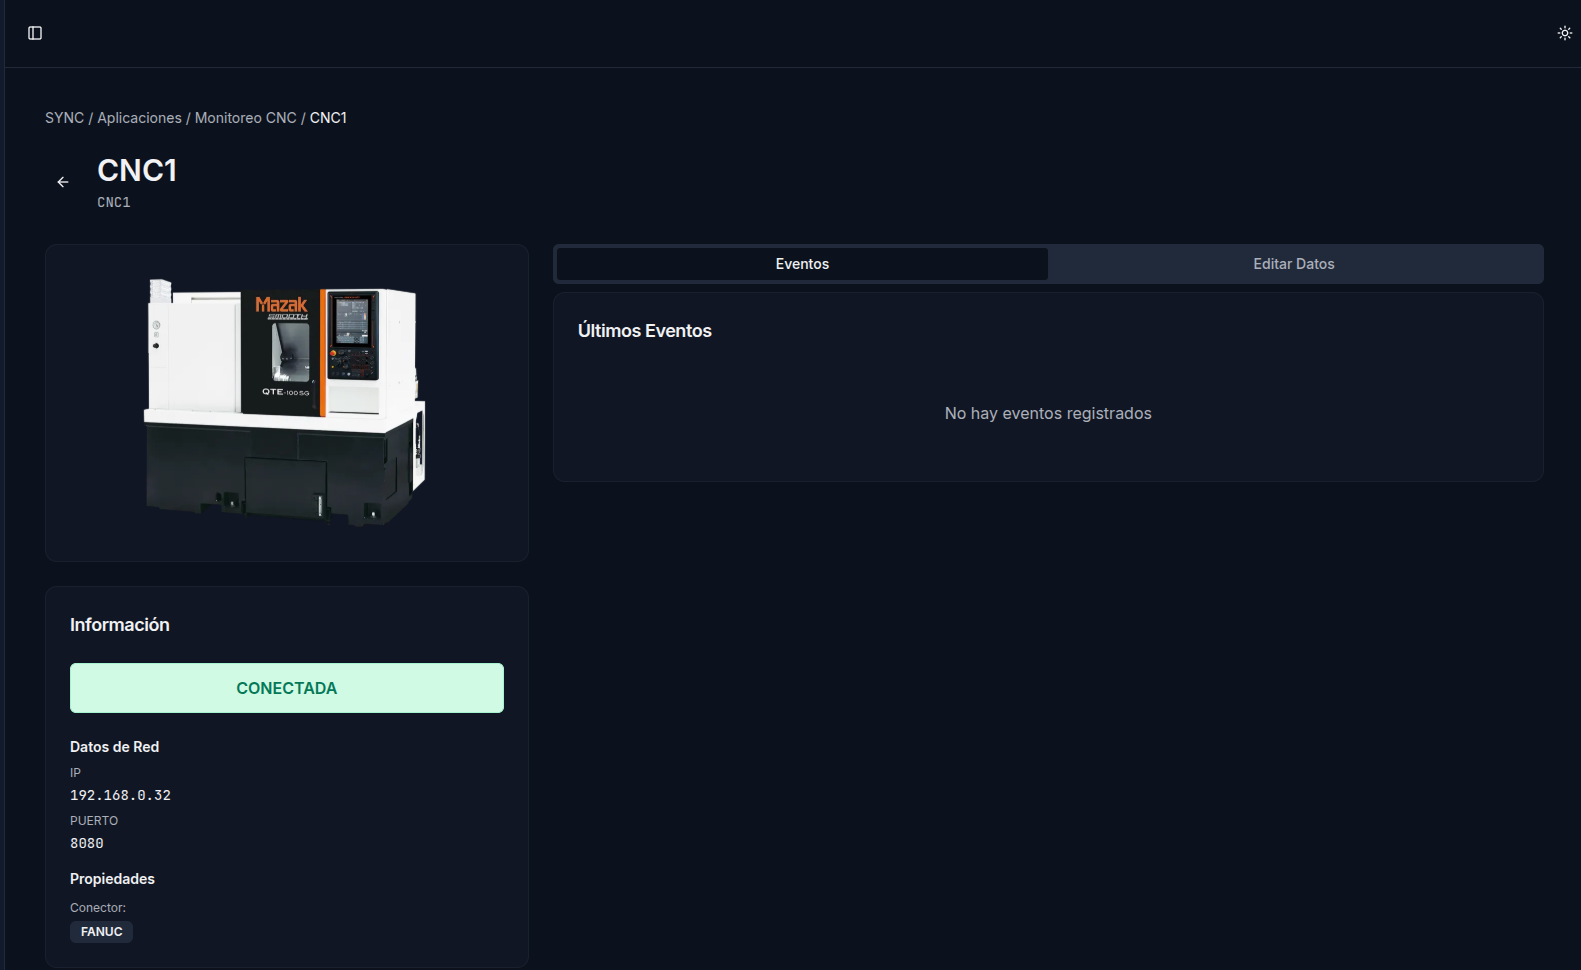Viewport: 1581px width, 970px height.
Task: Go back using the left arrow
Action: tap(63, 182)
